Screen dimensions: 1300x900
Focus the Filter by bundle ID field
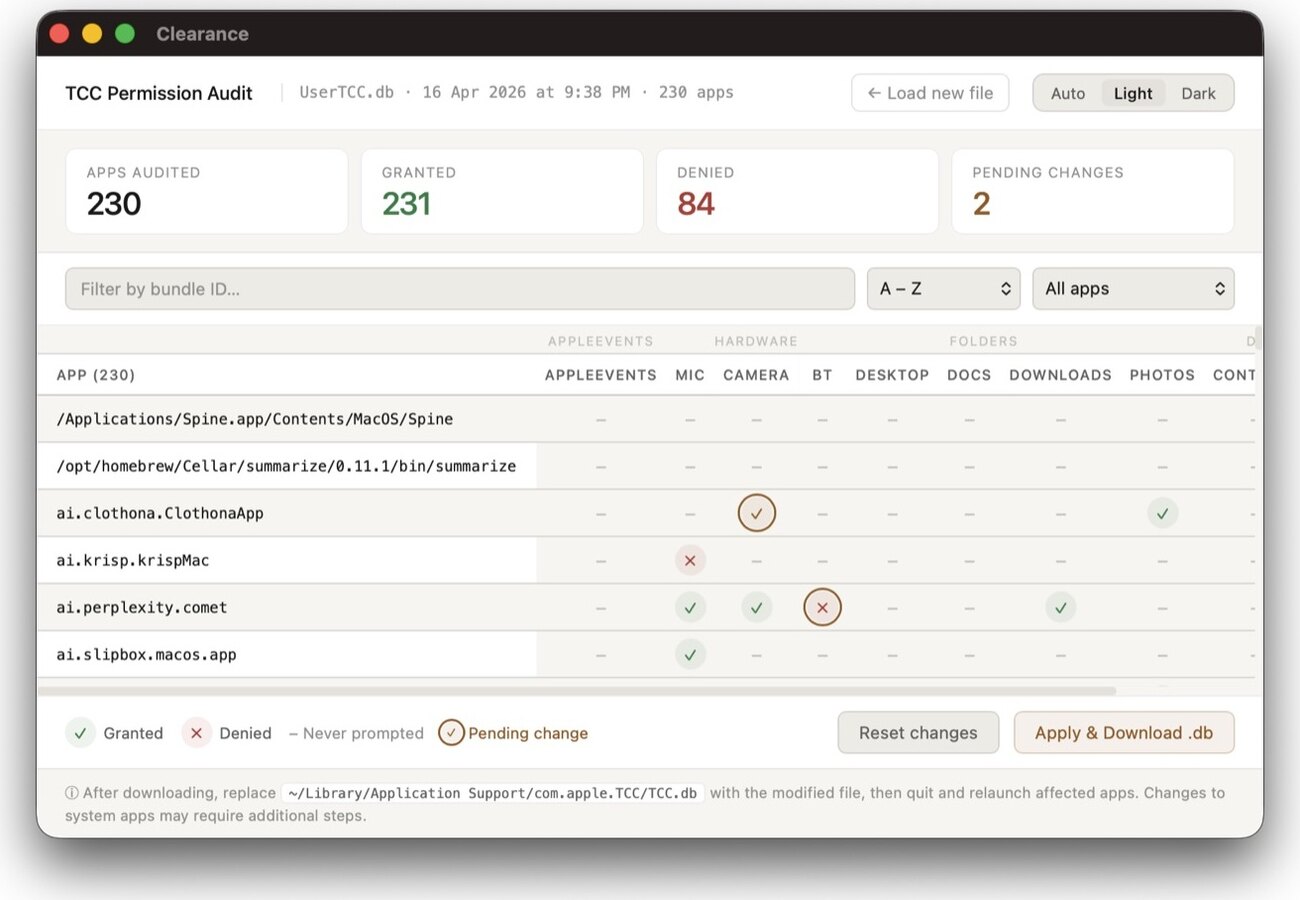pyautogui.click(x=460, y=289)
